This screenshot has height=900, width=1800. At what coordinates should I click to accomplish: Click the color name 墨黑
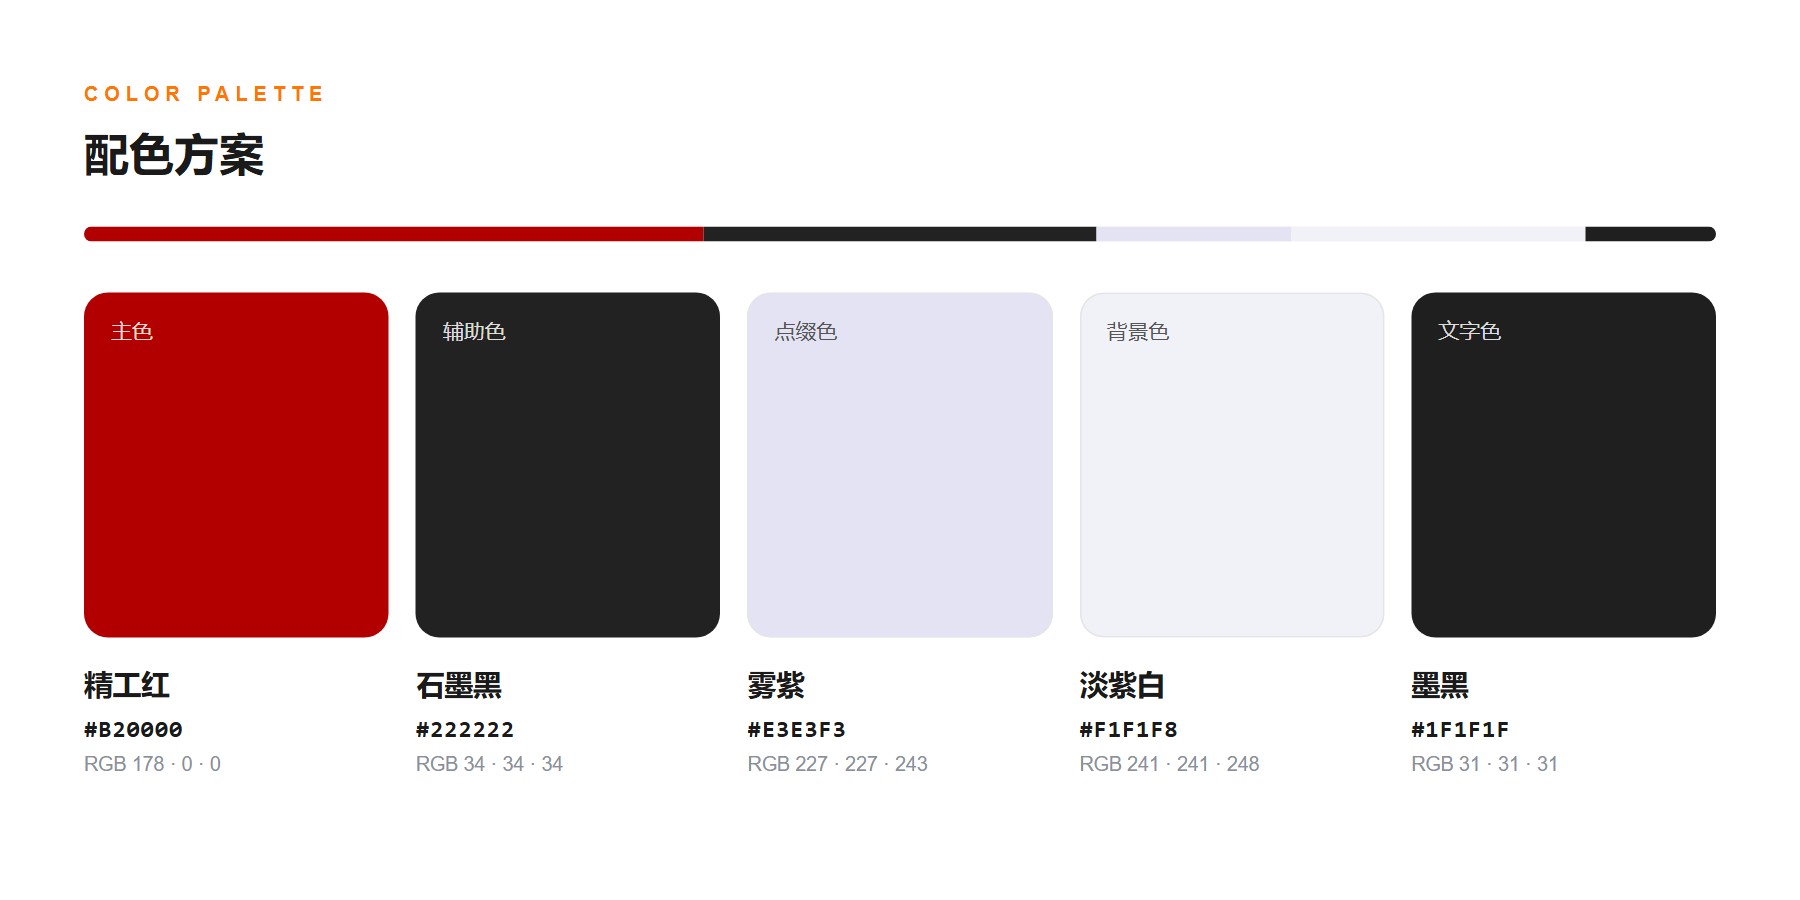[x=1440, y=685]
